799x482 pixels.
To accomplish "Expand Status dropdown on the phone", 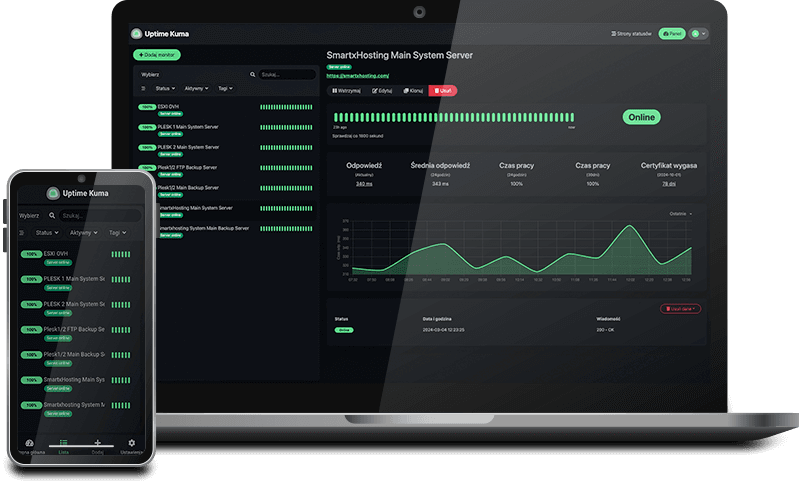I will coord(46,233).
